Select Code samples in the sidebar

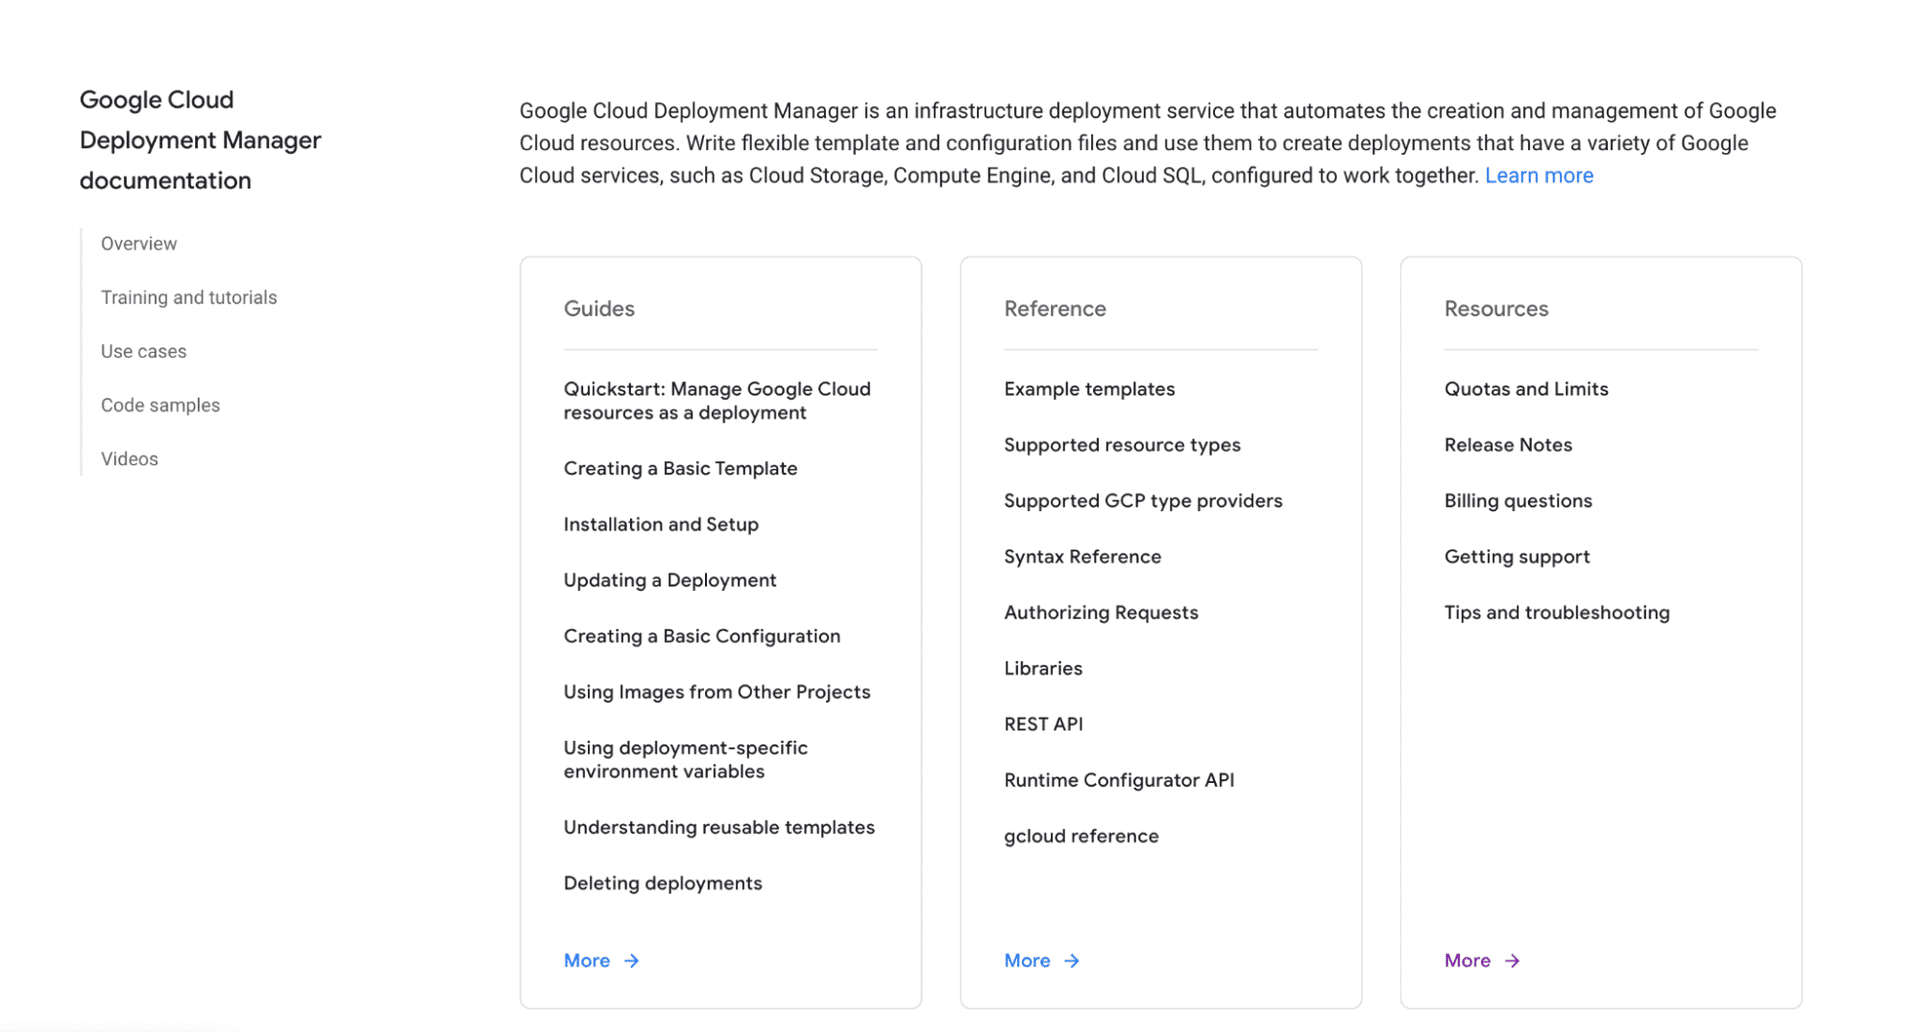click(x=160, y=405)
